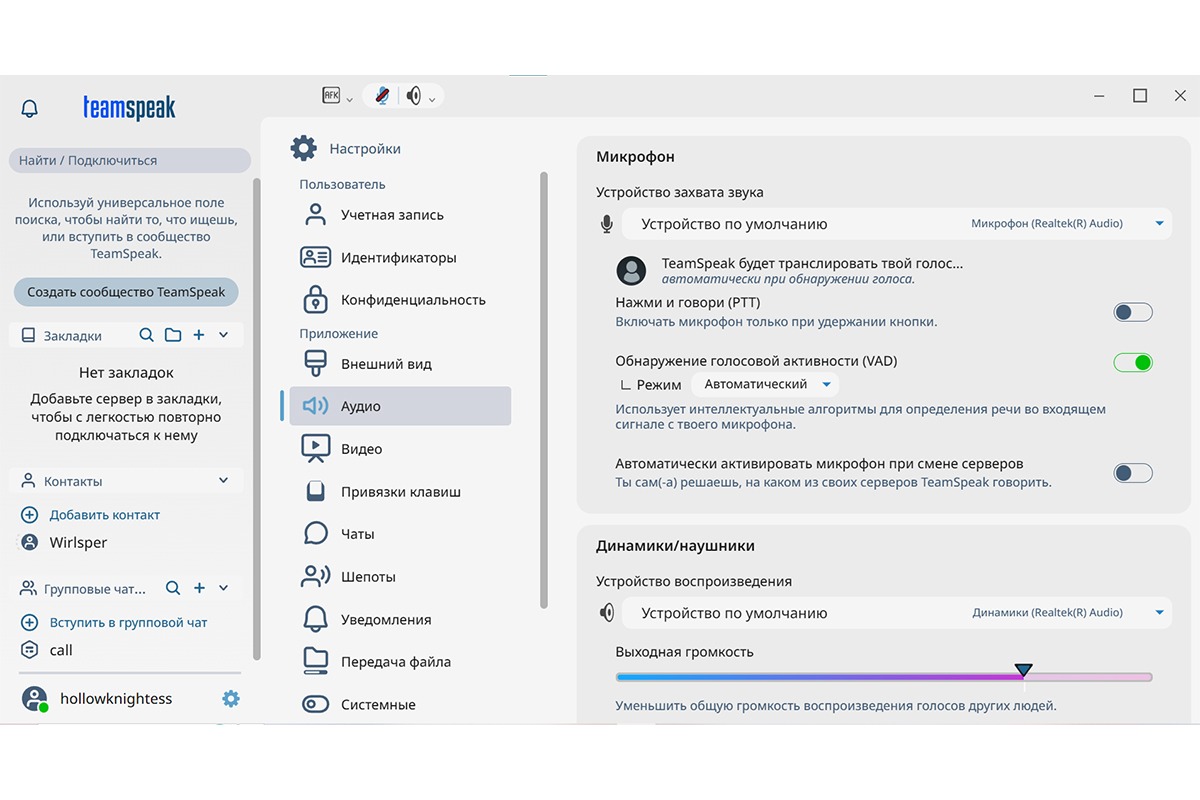This screenshot has height=800, width=1200.
Task: Open the Видео settings section
Action: coord(362,448)
